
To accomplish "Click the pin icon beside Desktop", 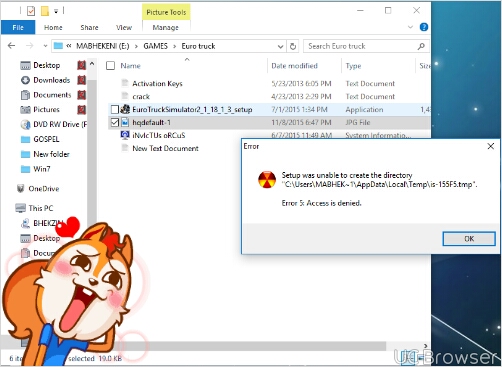I will (x=82, y=65).
